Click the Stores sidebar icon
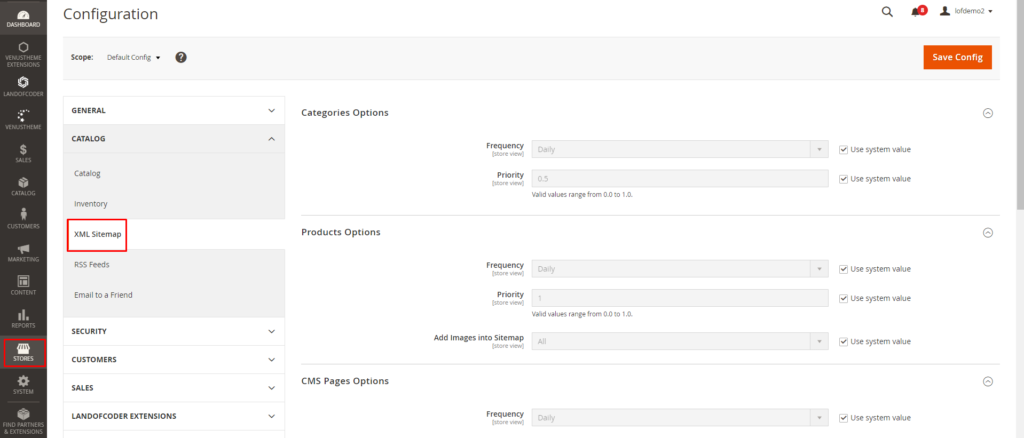This screenshot has height=438, width=1024. coord(23,351)
